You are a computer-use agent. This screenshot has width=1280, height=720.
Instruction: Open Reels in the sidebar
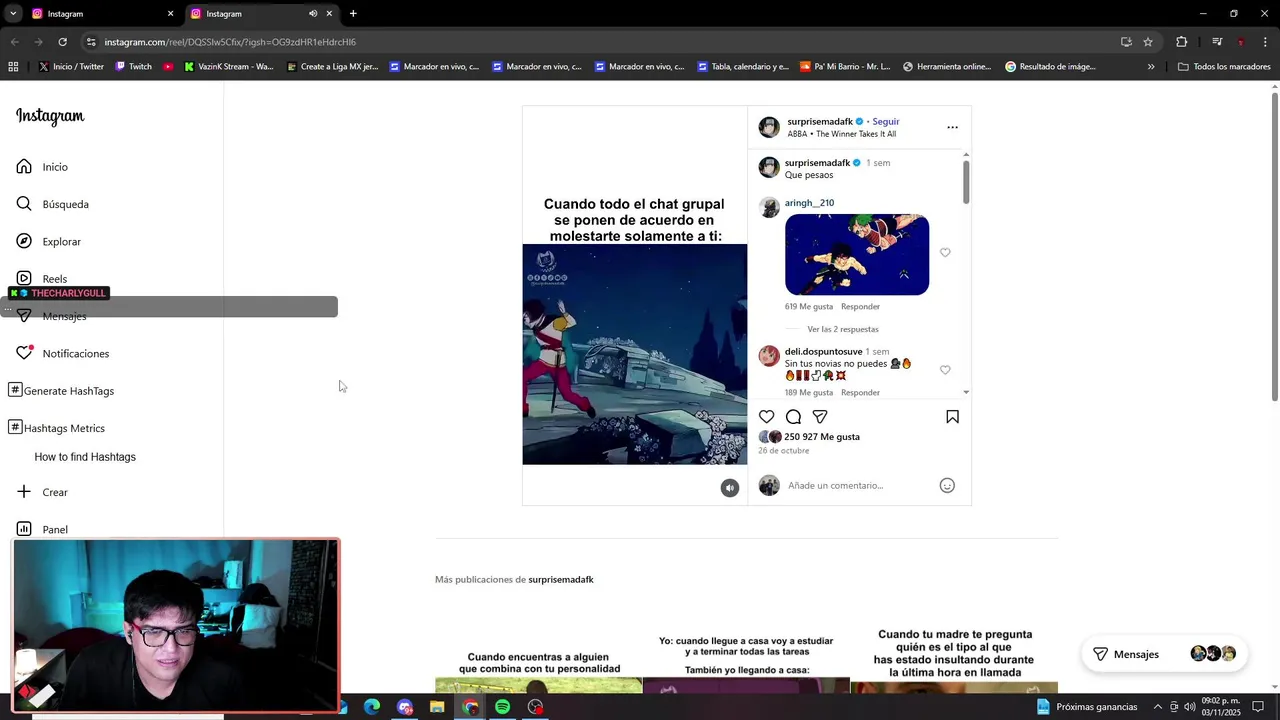[41, 279]
